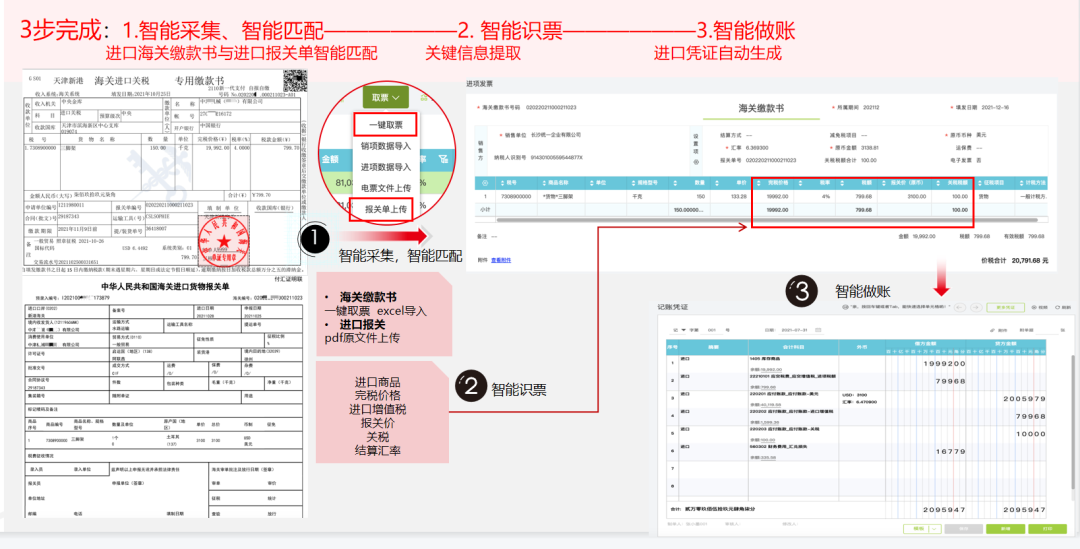Open the voucher date calendar icon
This screenshot has height=549, width=1080.
(817, 328)
